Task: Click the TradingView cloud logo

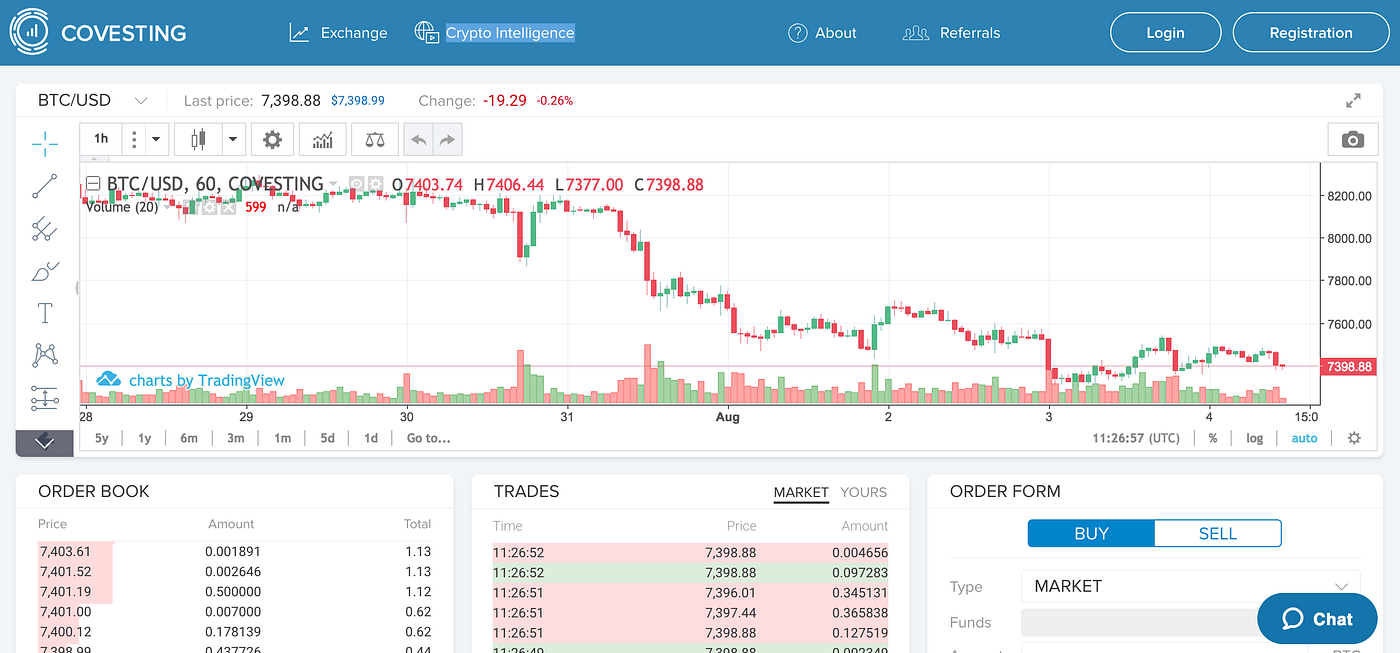Action: [x=109, y=380]
